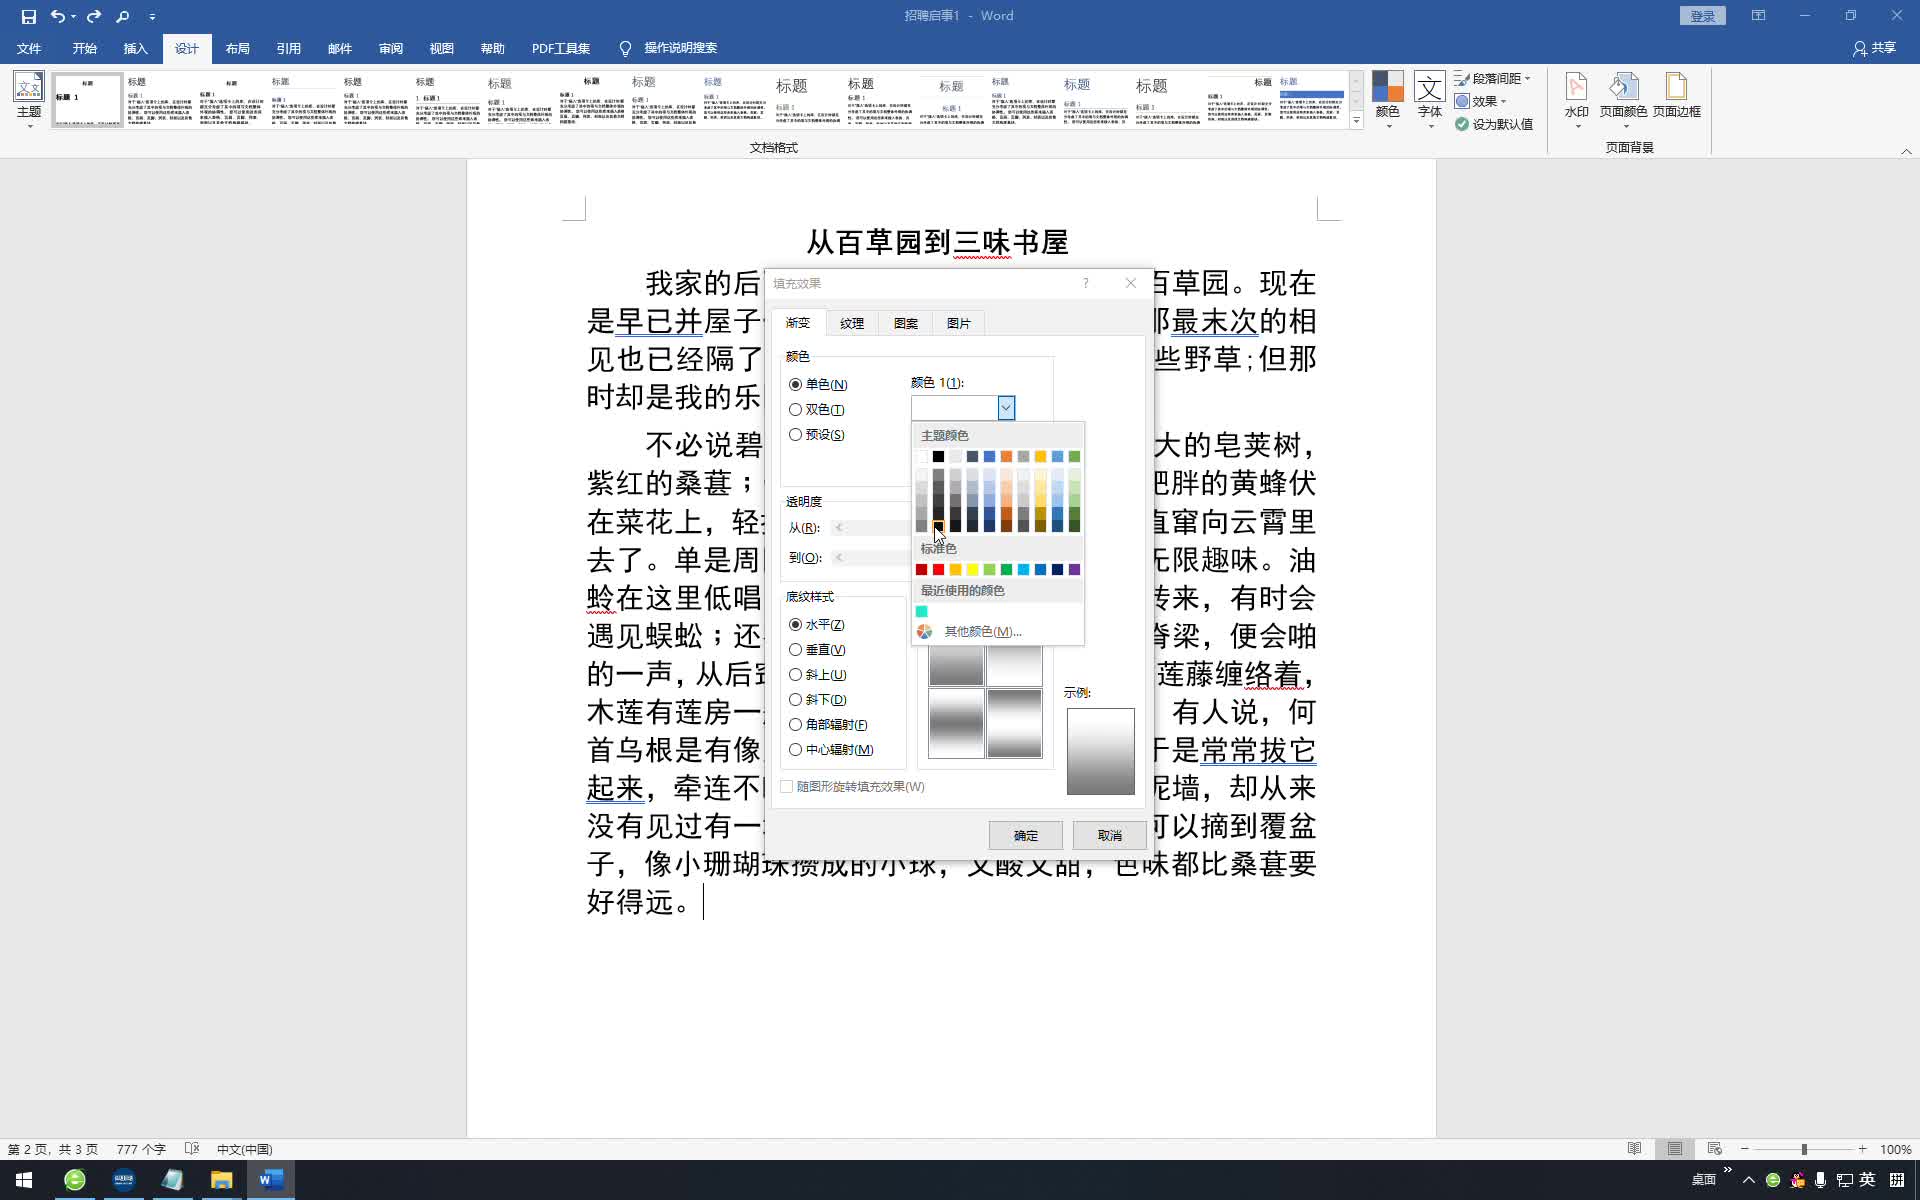This screenshot has height=1200, width=1920.
Task: Switch to Print Layout view icon in status bar
Action: click(x=1675, y=1149)
